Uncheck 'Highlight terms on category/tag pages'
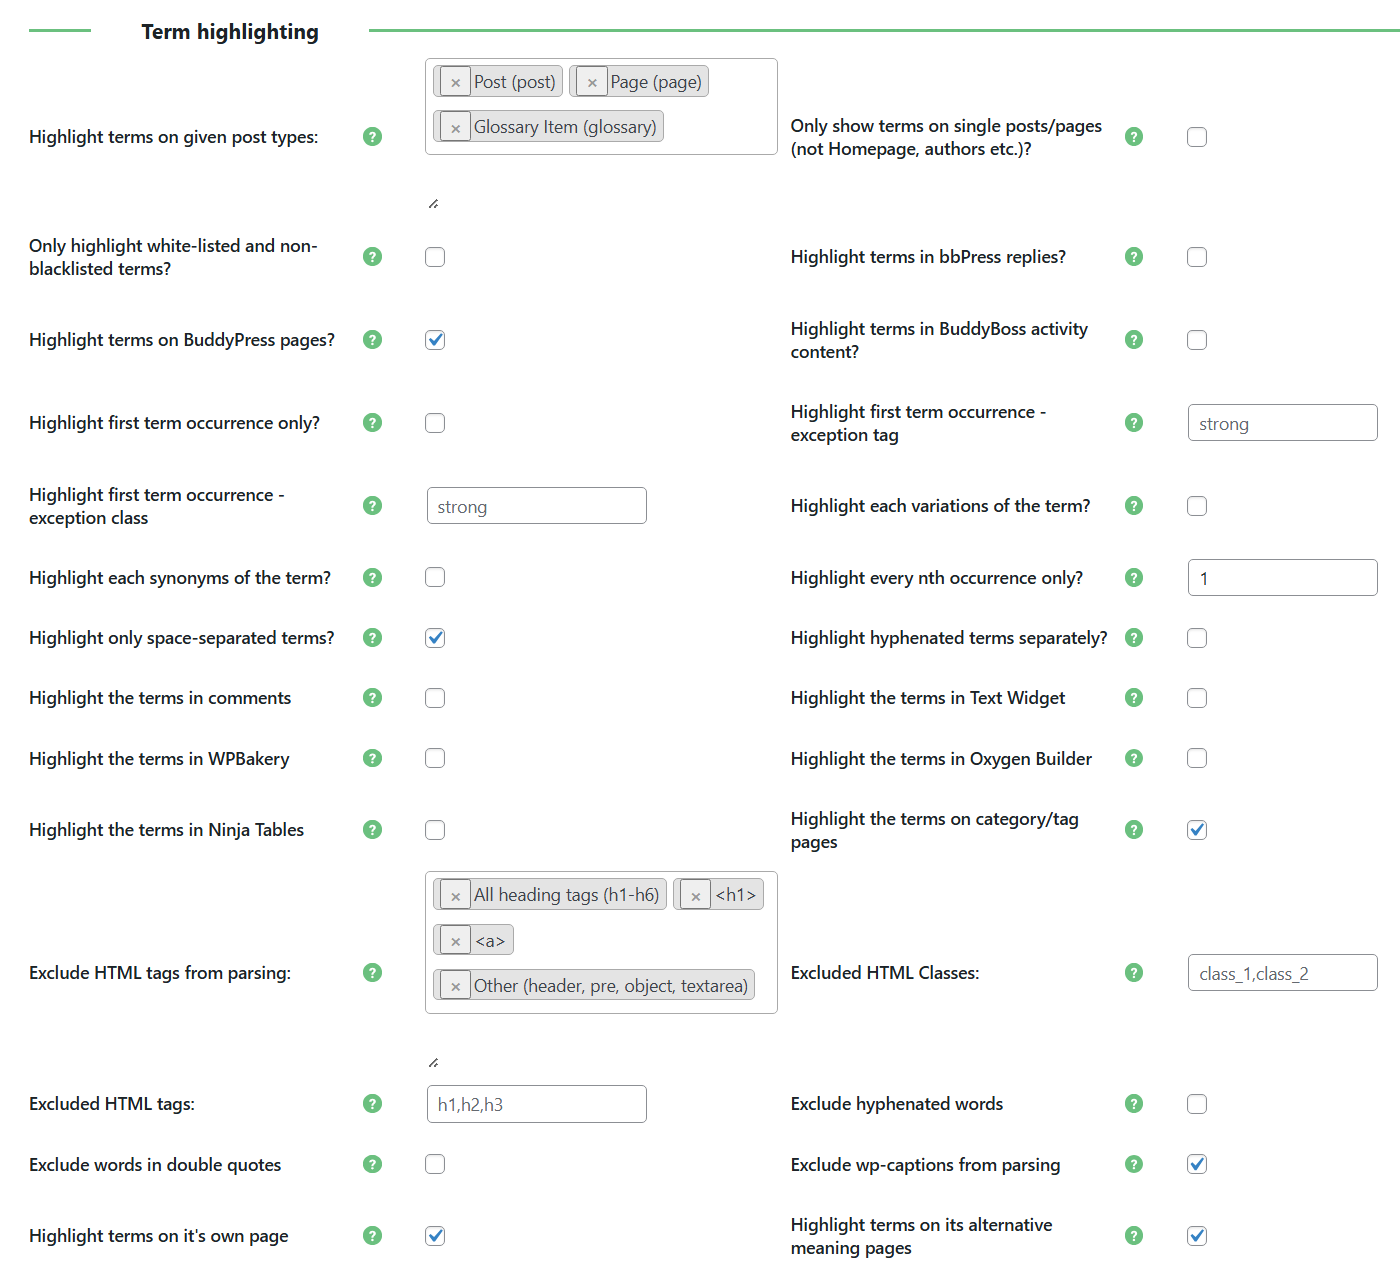 tap(1197, 829)
